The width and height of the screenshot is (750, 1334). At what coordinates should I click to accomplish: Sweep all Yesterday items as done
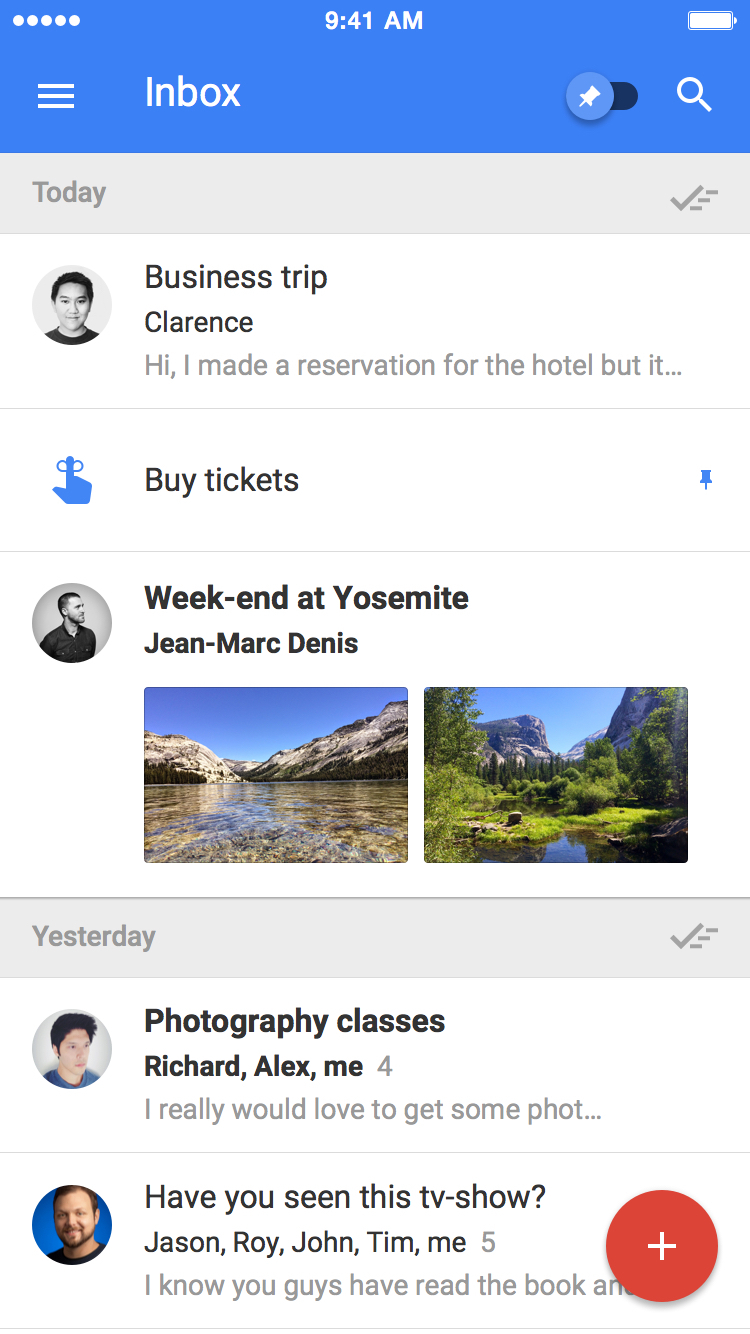point(694,937)
